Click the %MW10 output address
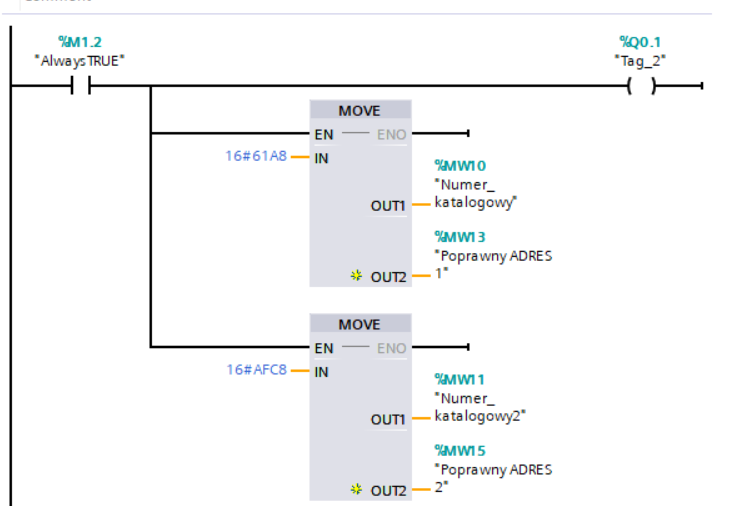 pyautogui.click(x=459, y=165)
